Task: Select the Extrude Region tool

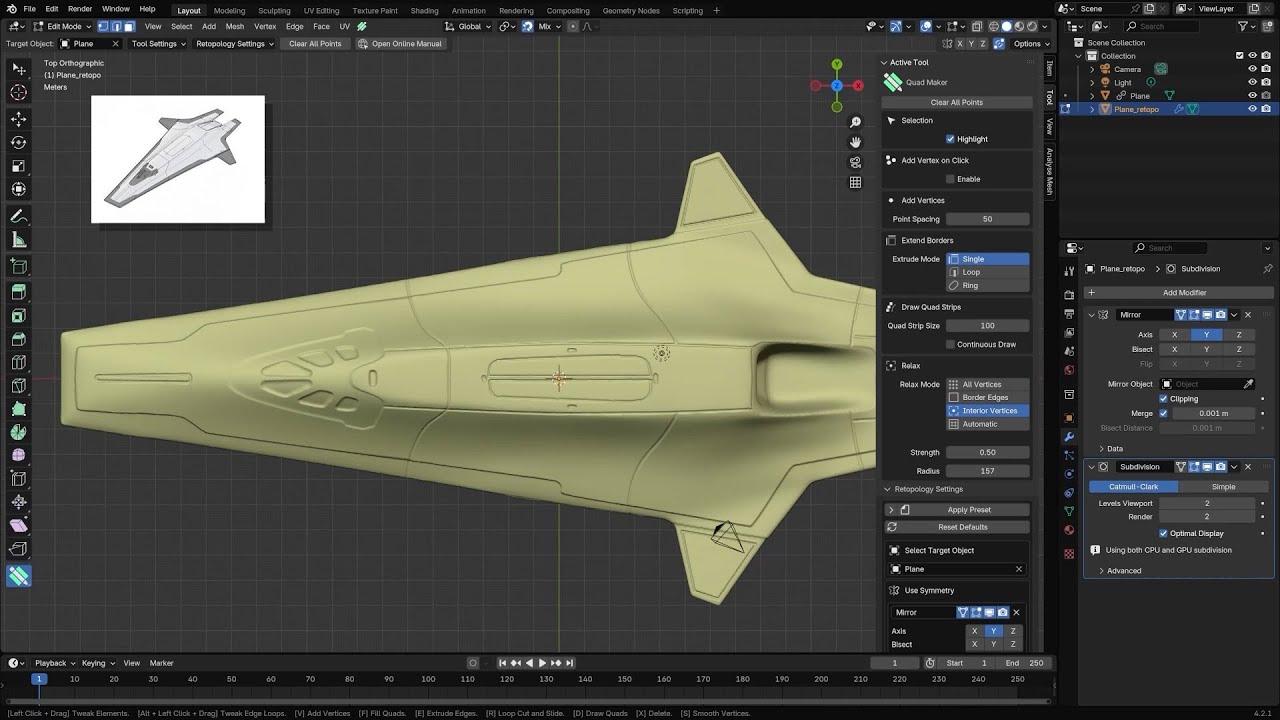Action: [18, 292]
